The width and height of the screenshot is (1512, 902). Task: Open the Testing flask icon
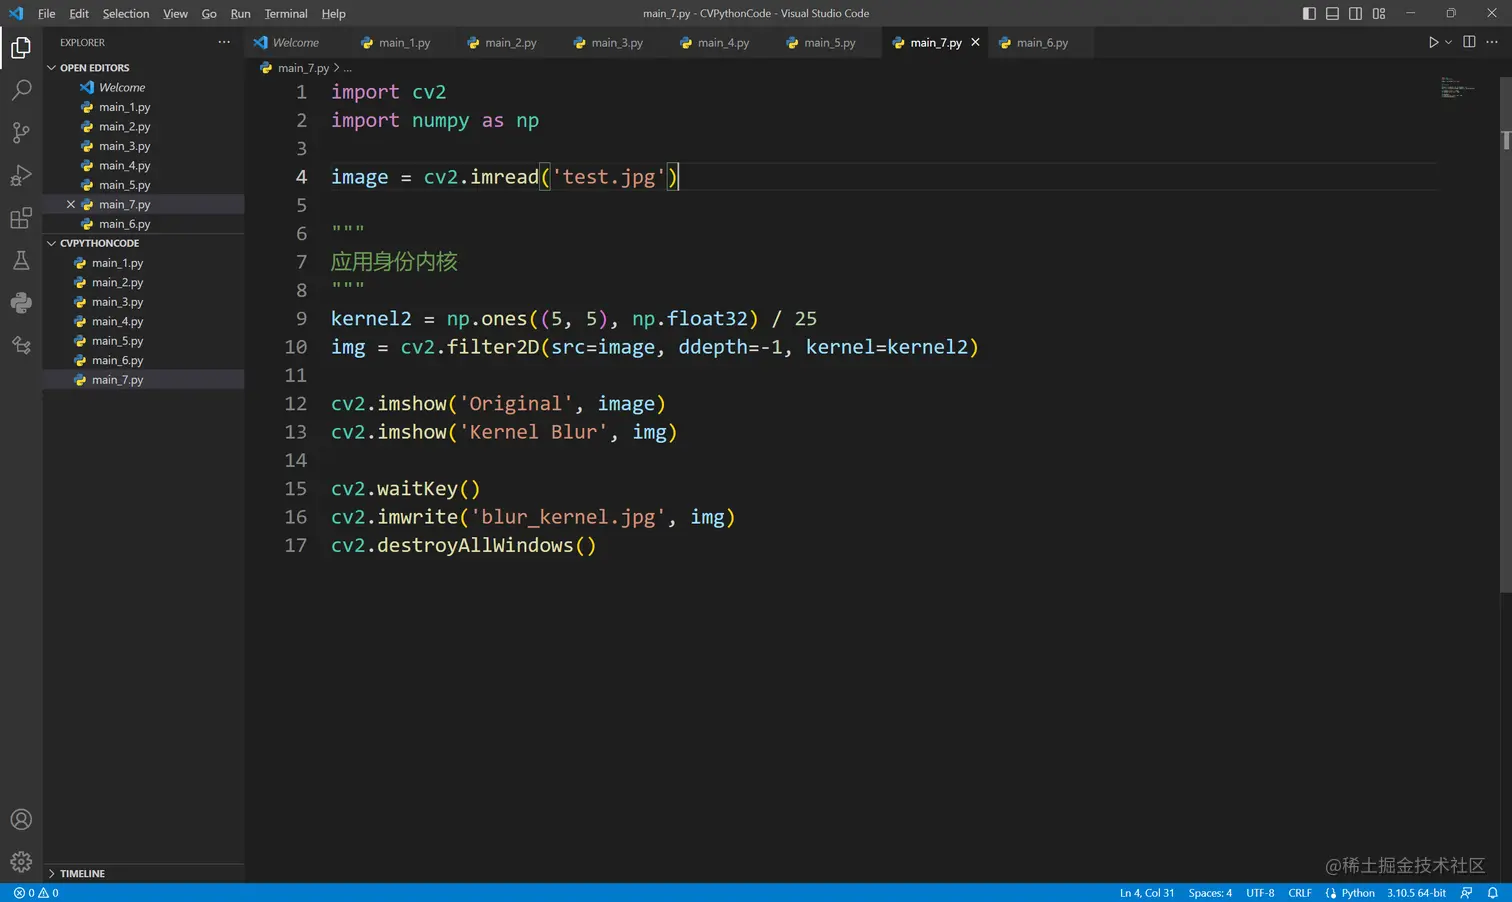tap(21, 261)
